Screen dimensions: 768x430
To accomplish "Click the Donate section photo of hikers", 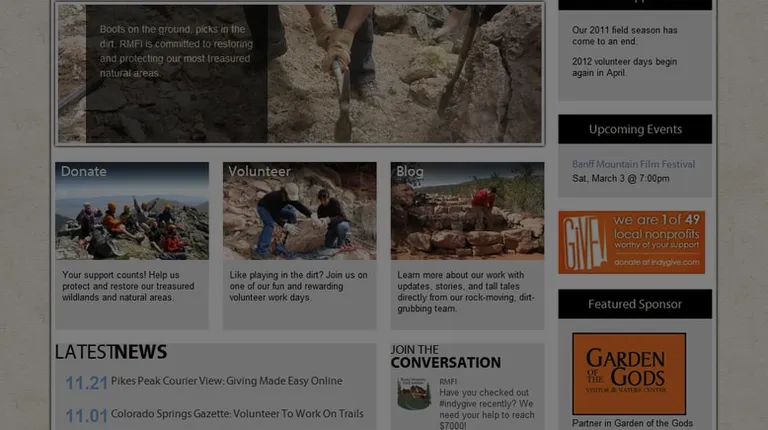I will click(132, 220).
